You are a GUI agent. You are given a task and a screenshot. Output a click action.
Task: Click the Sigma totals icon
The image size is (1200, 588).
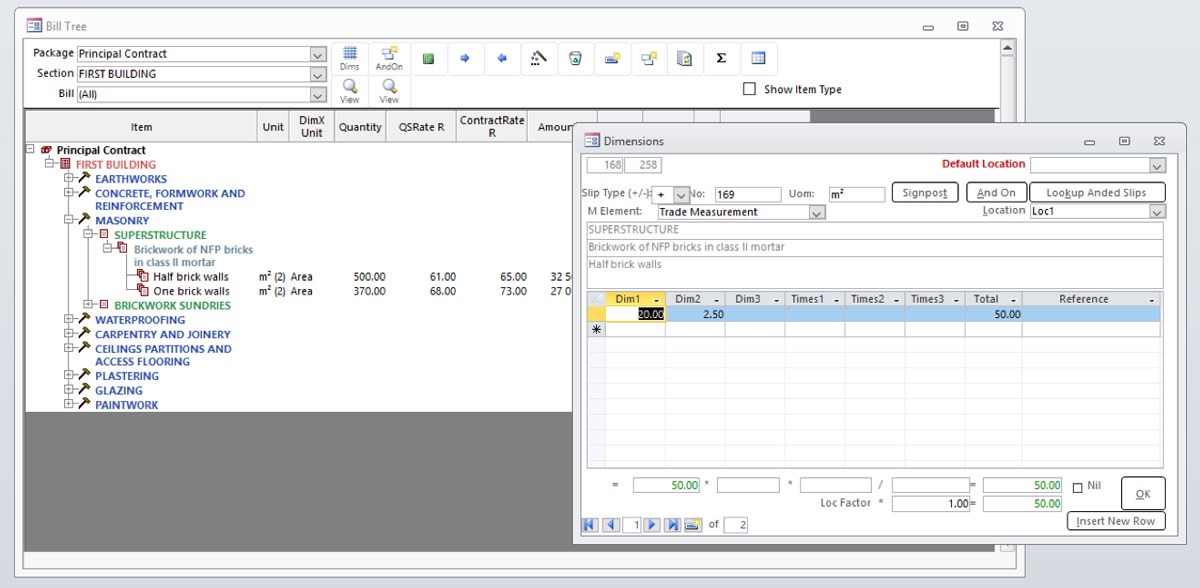pos(721,58)
